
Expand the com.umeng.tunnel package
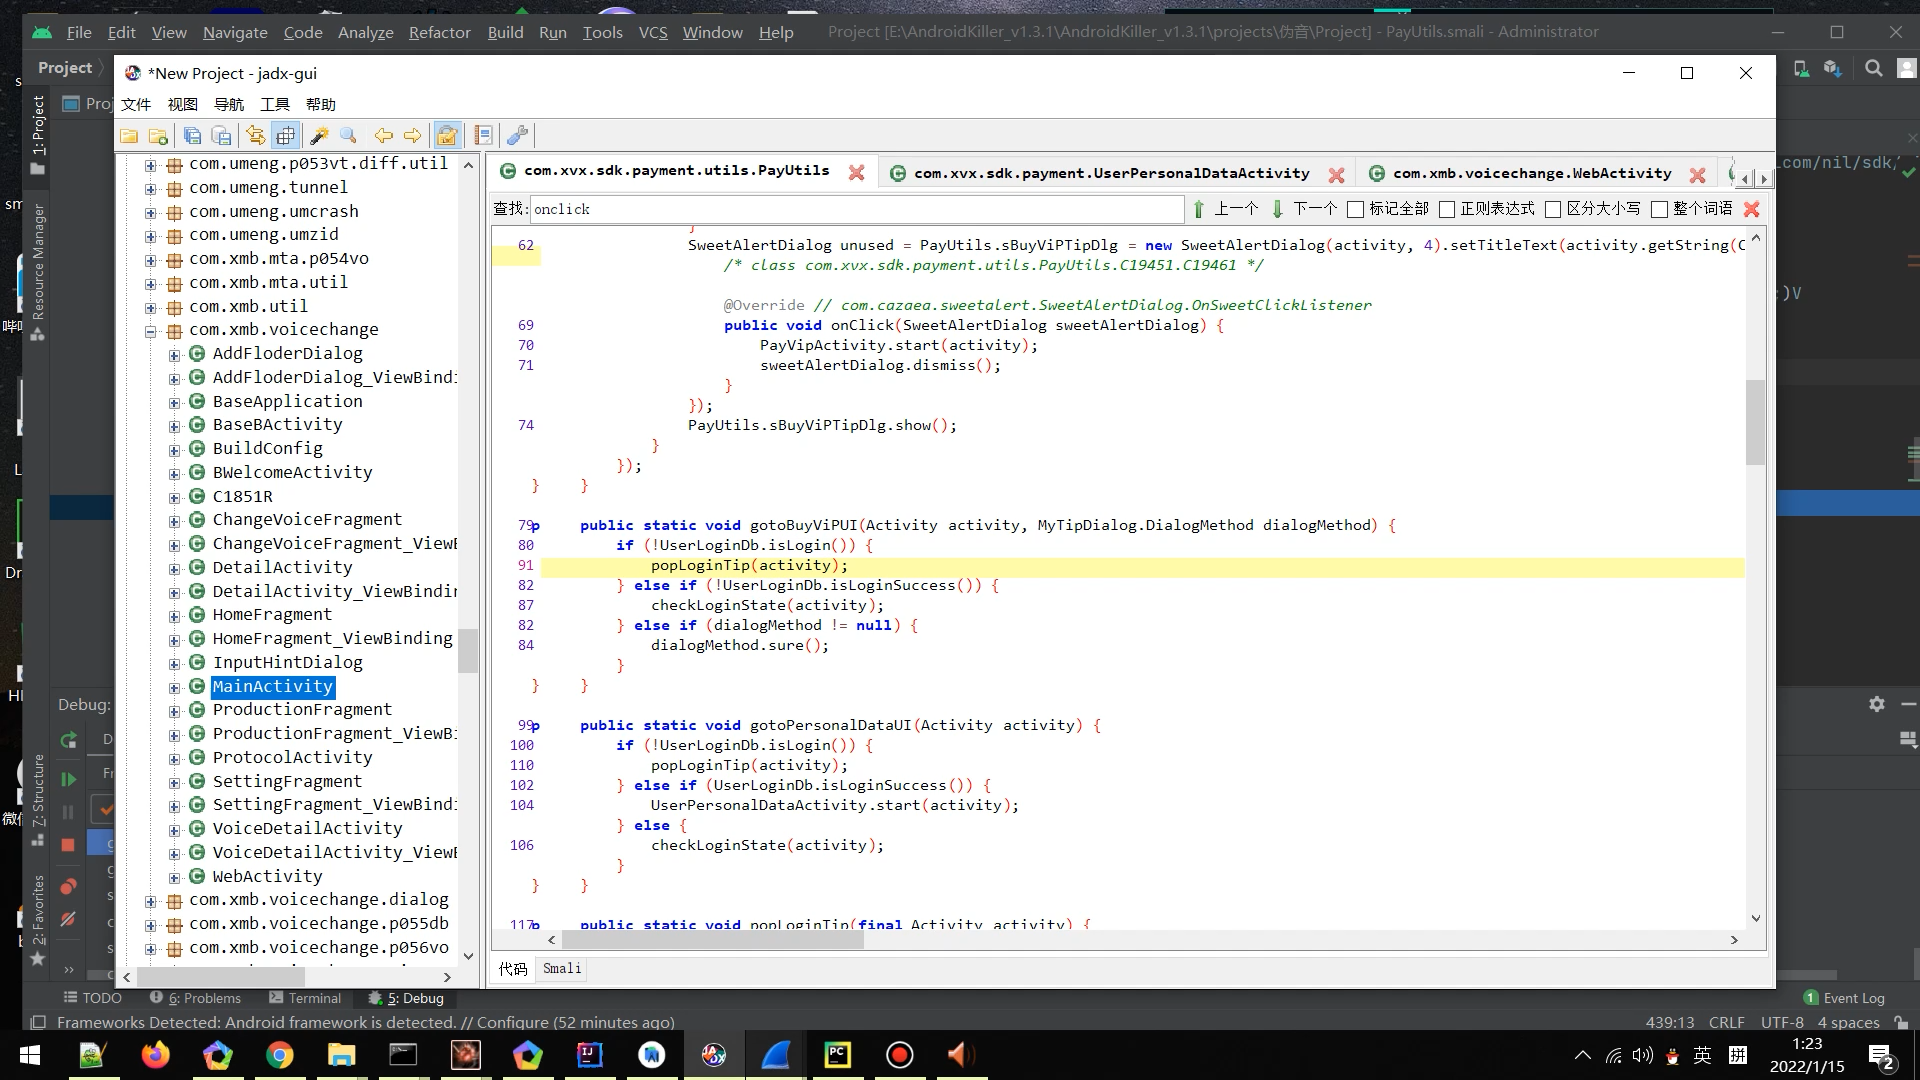pyautogui.click(x=150, y=188)
